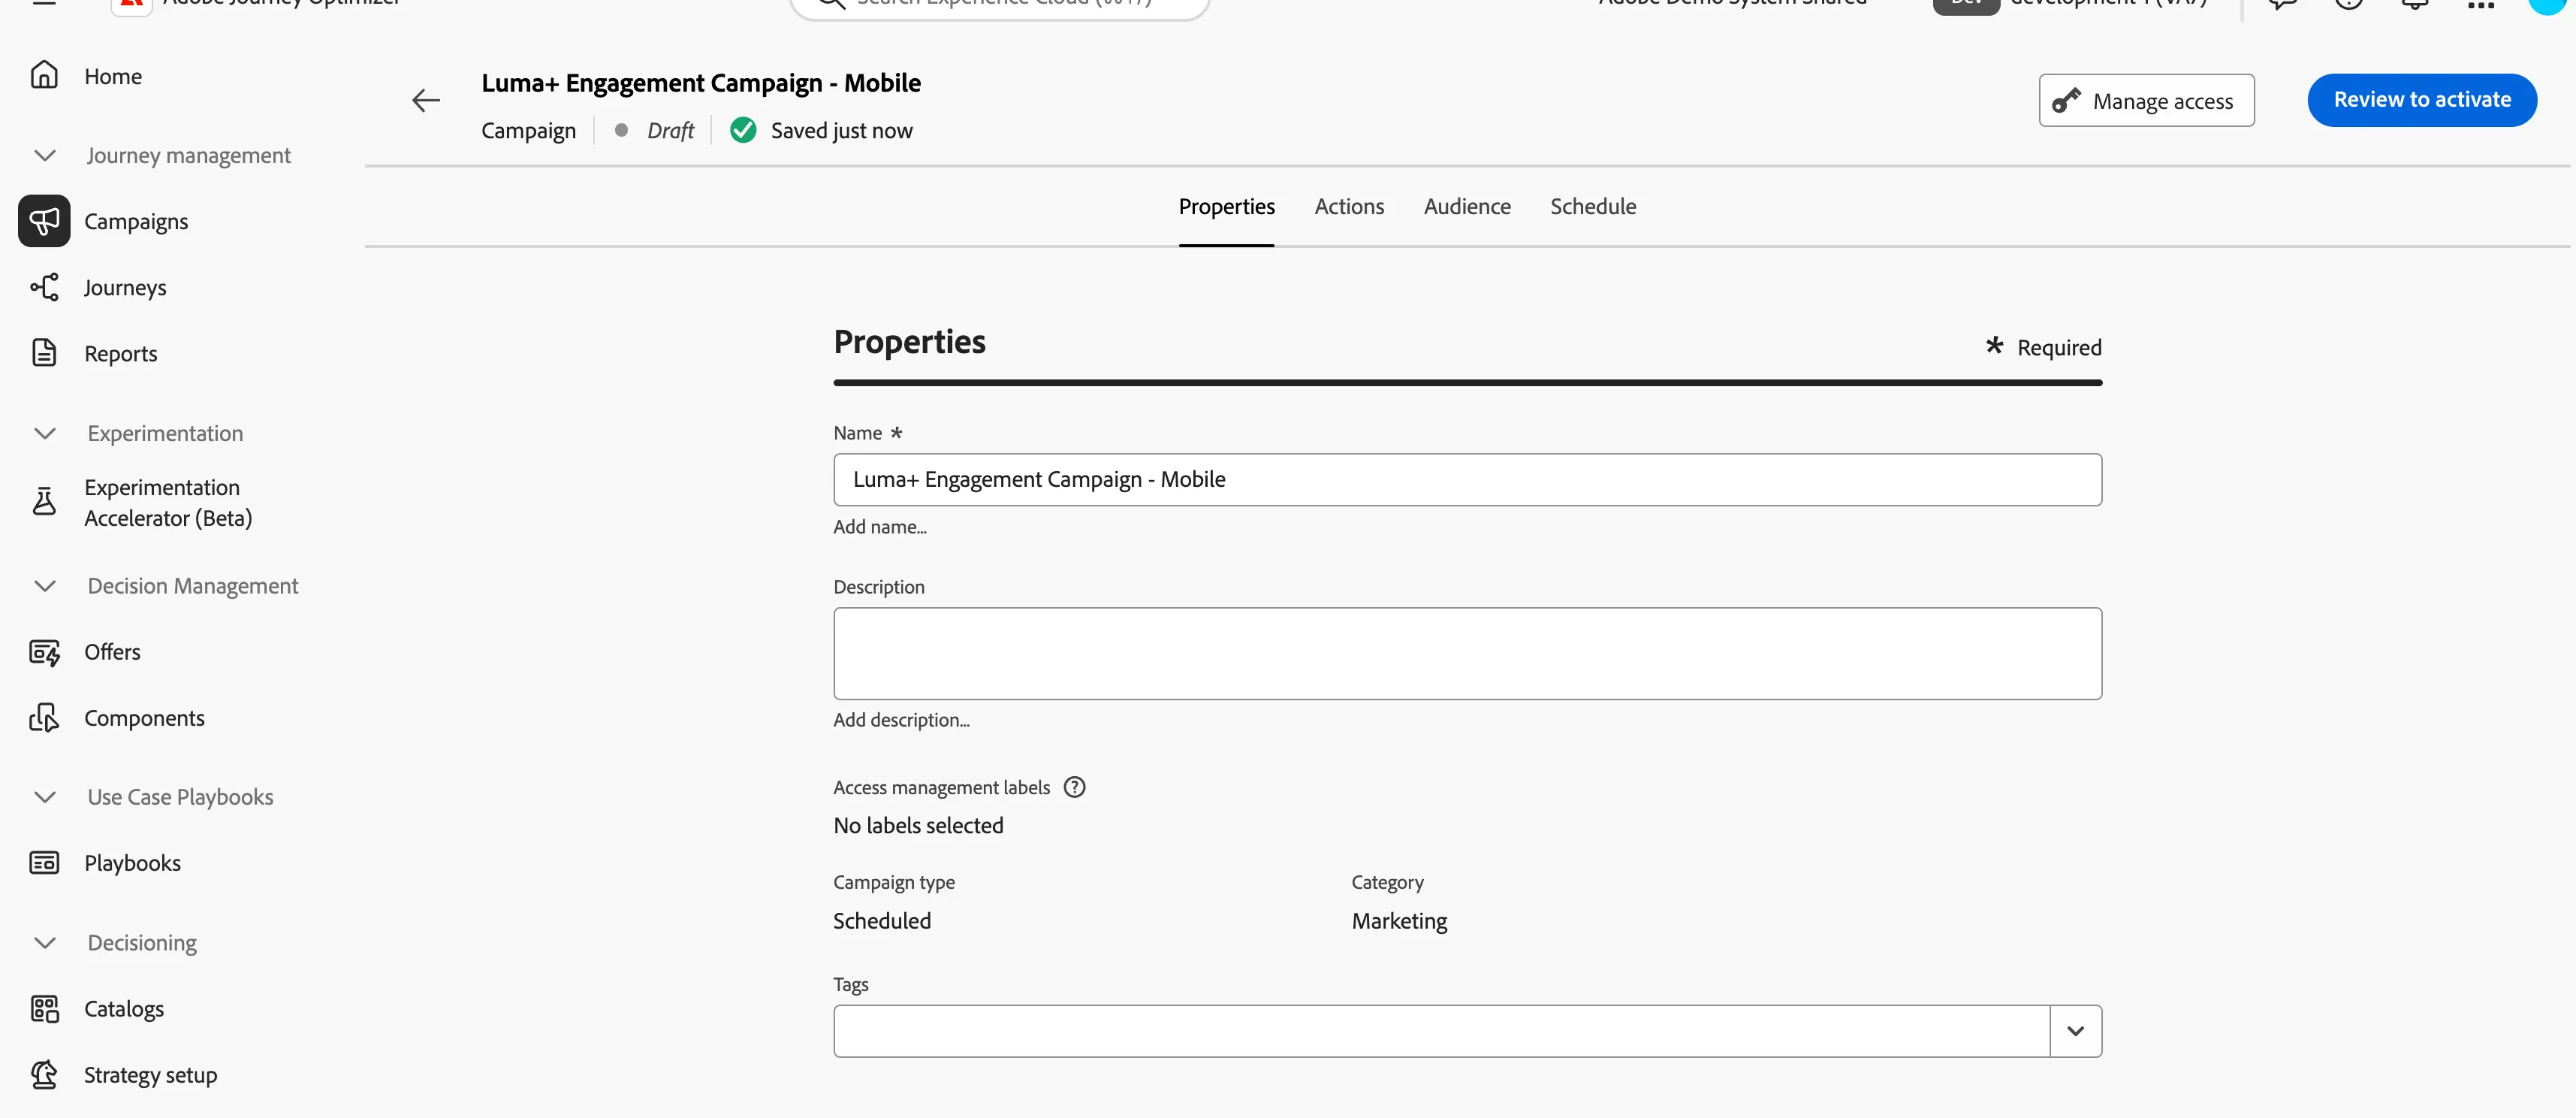
Task: Click the Reports document icon
Action: click(x=44, y=353)
